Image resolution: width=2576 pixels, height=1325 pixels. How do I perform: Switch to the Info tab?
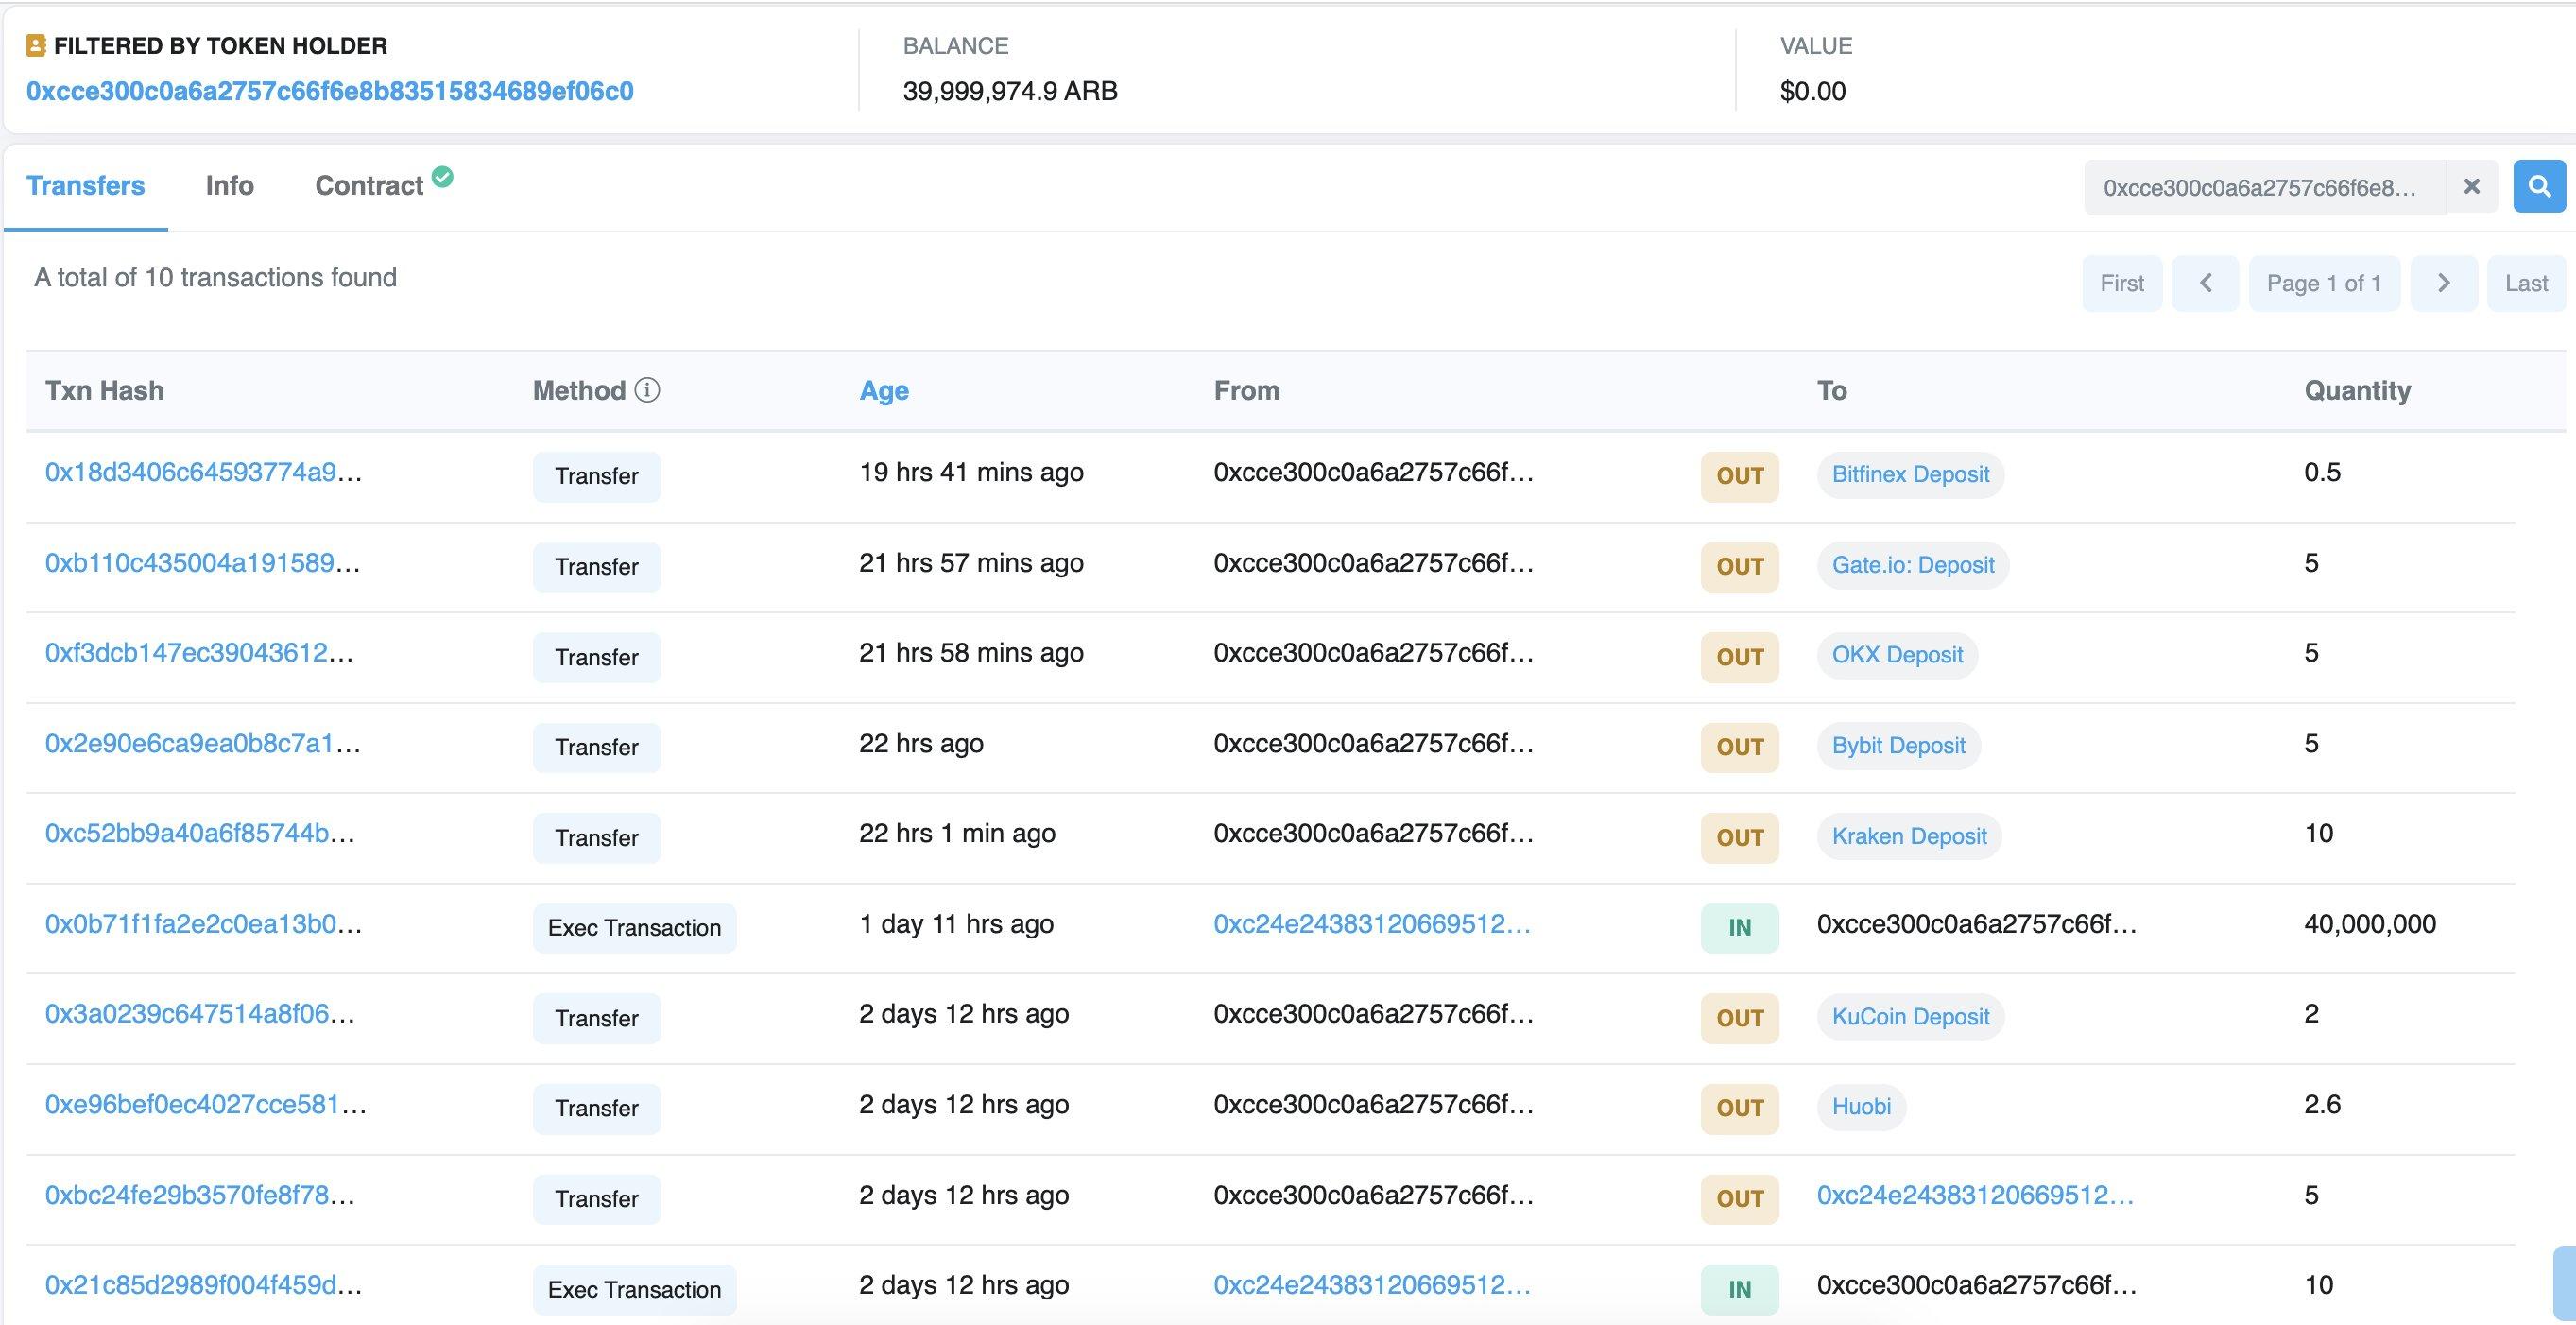[228, 184]
